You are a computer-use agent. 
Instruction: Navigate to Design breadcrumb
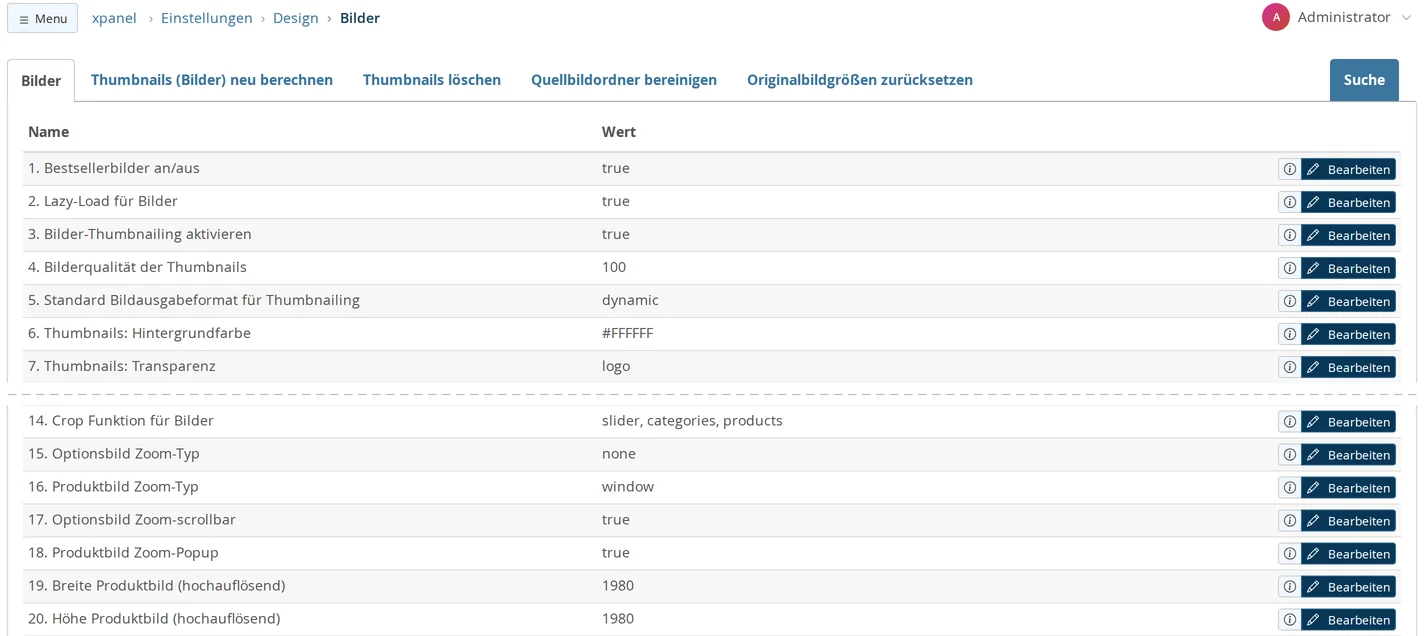click(x=296, y=18)
